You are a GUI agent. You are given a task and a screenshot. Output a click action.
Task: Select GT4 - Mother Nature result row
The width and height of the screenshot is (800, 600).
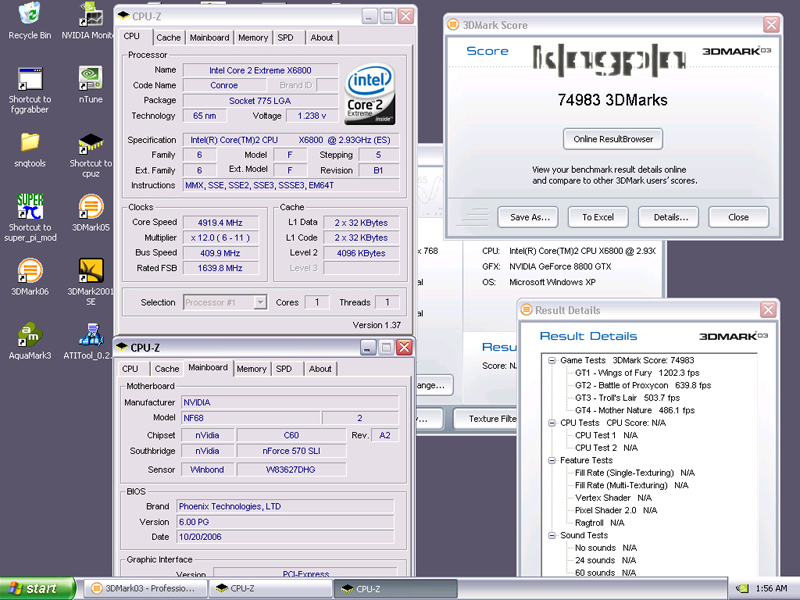(635, 410)
